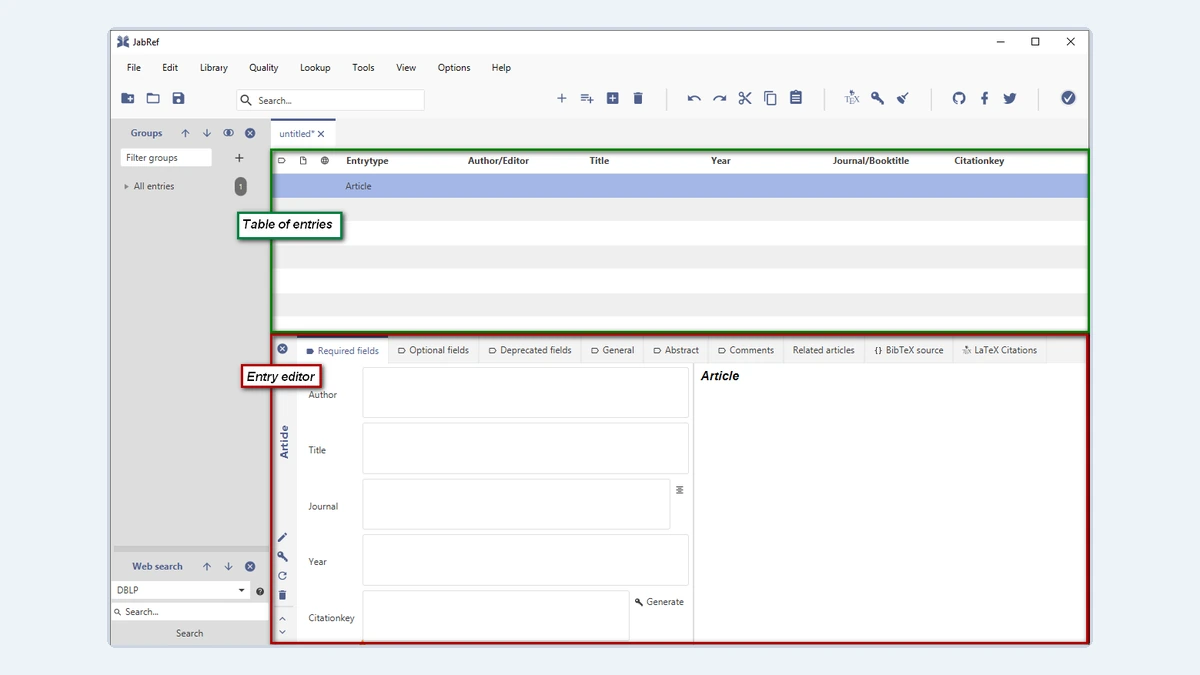Click the filled plus box new-entry icon
This screenshot has height=675, width=1200.
point(612,98)
